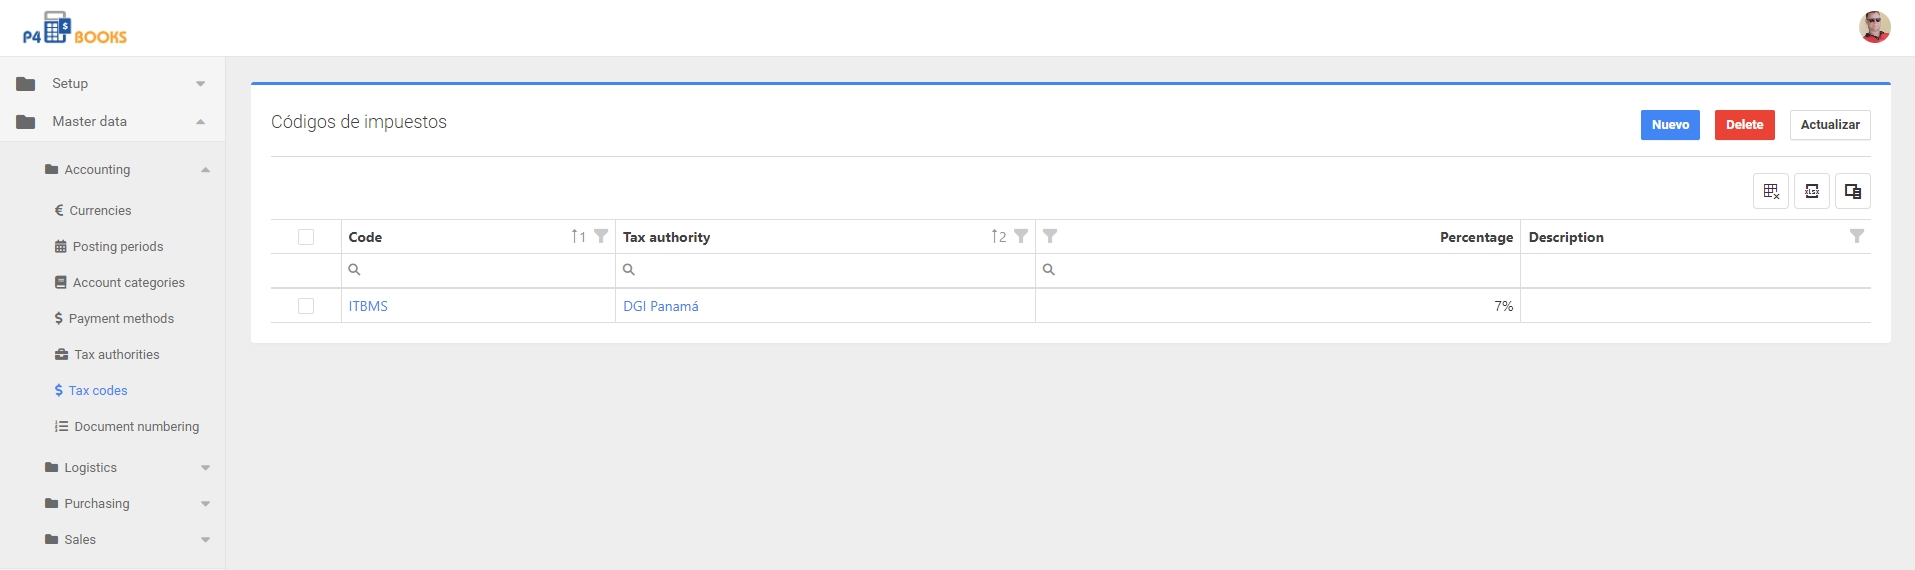The height and width of the screenshot is (570, 1915).
Task: Go to Posting periods page
Action: coord(117,247)
